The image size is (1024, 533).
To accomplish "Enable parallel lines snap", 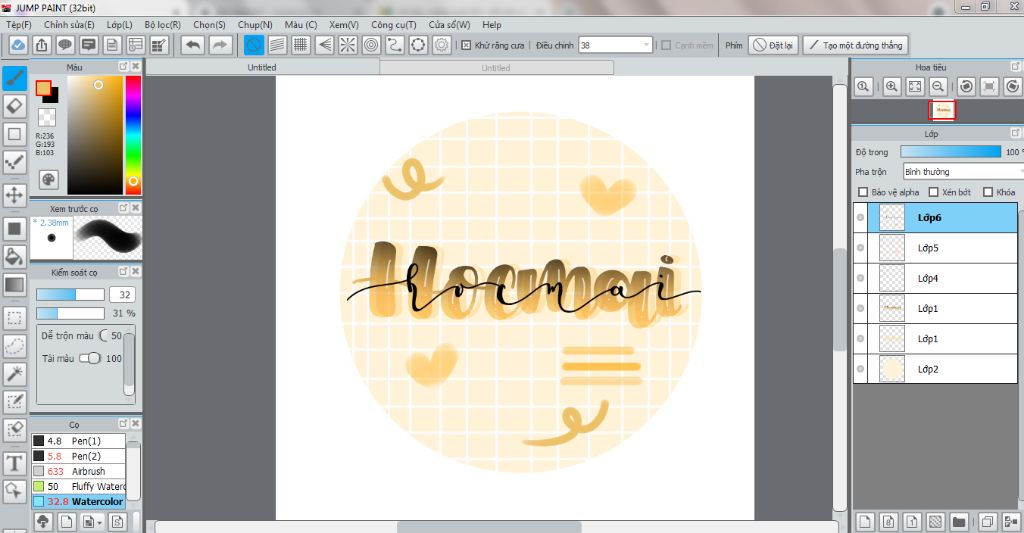I will (x=278, y=45).
